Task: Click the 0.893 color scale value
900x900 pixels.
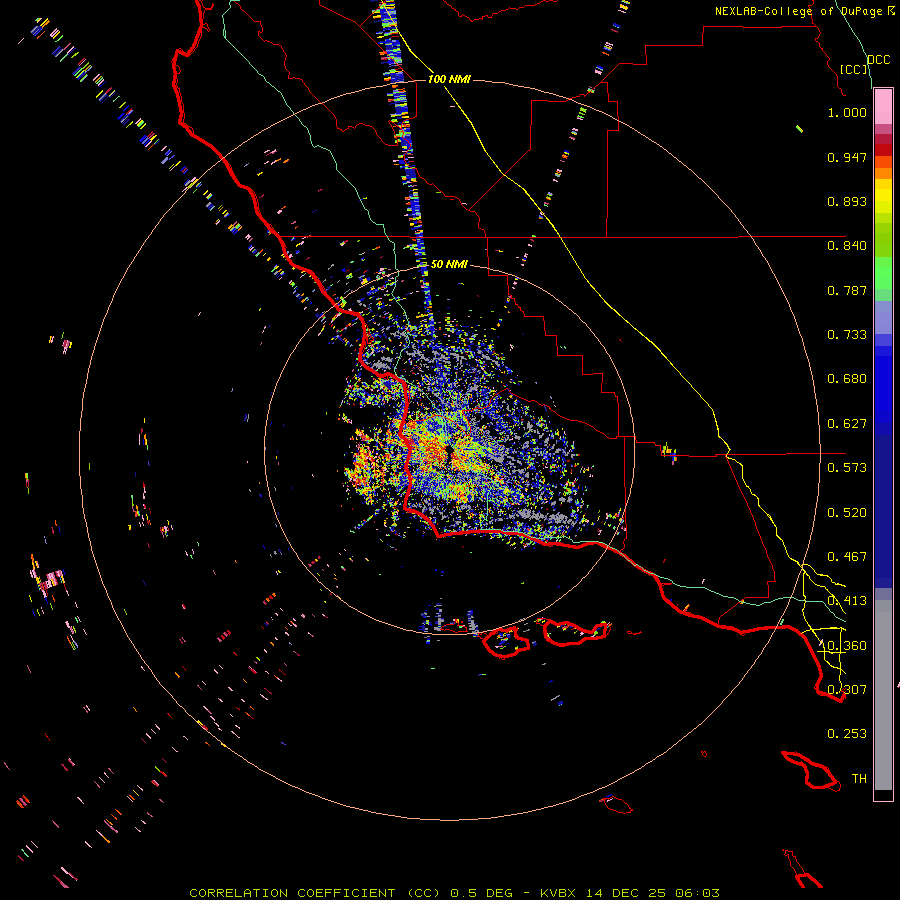Action: click(x=847, y=201)
